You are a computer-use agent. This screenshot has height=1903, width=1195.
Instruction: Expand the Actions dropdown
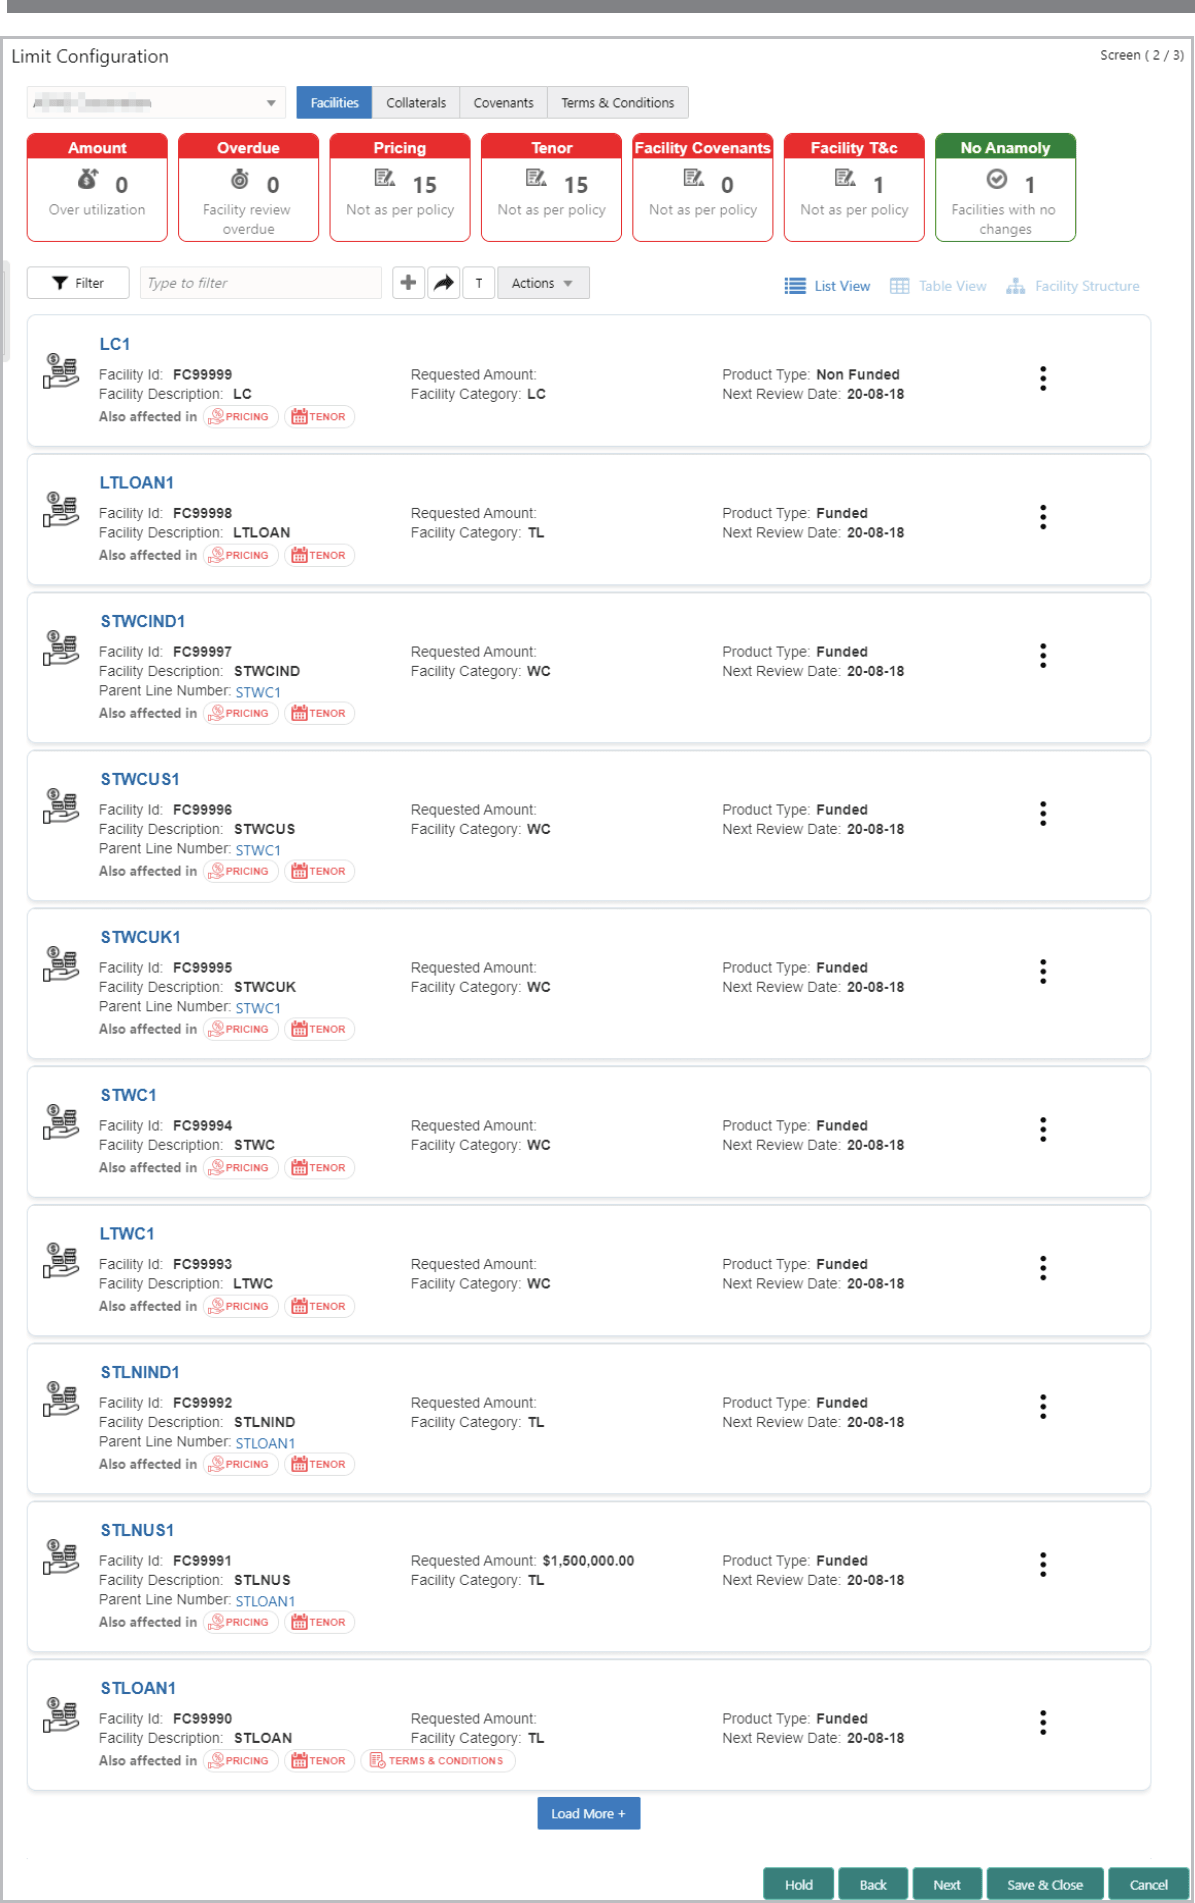pyautogui.click(x=543, y=283)
